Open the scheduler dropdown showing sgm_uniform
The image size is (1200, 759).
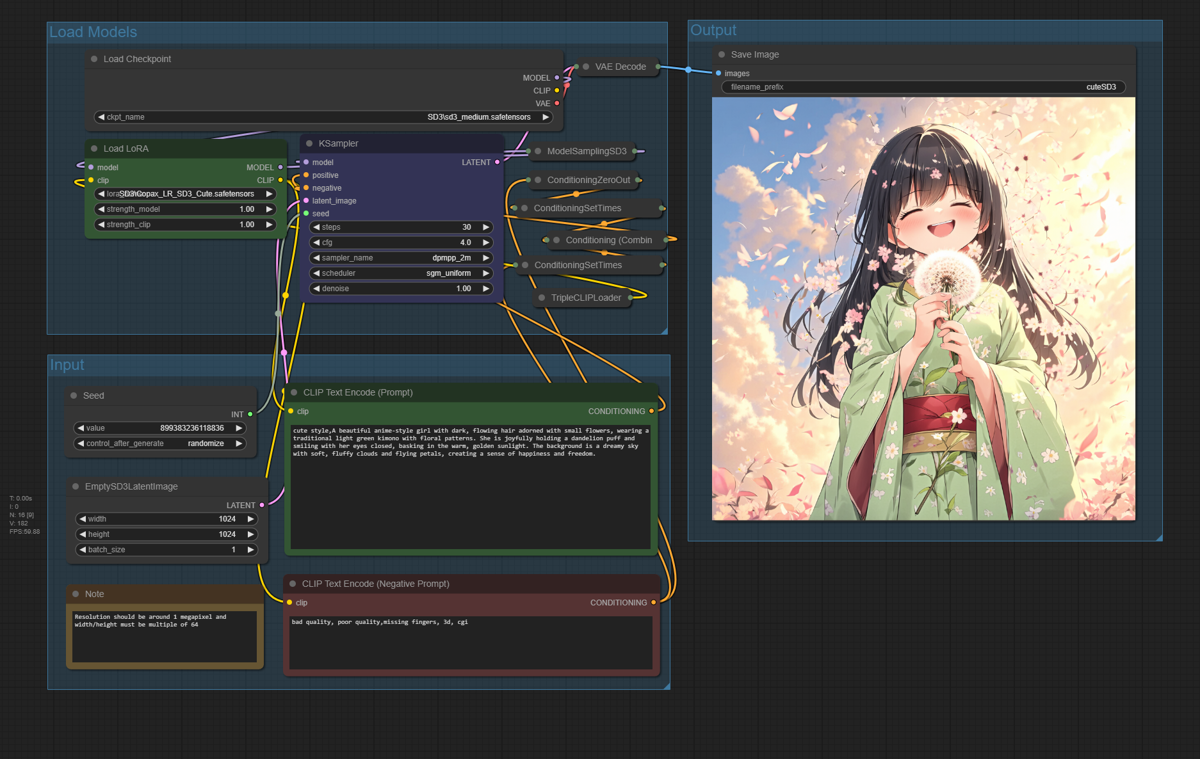(x=401, y=273)
